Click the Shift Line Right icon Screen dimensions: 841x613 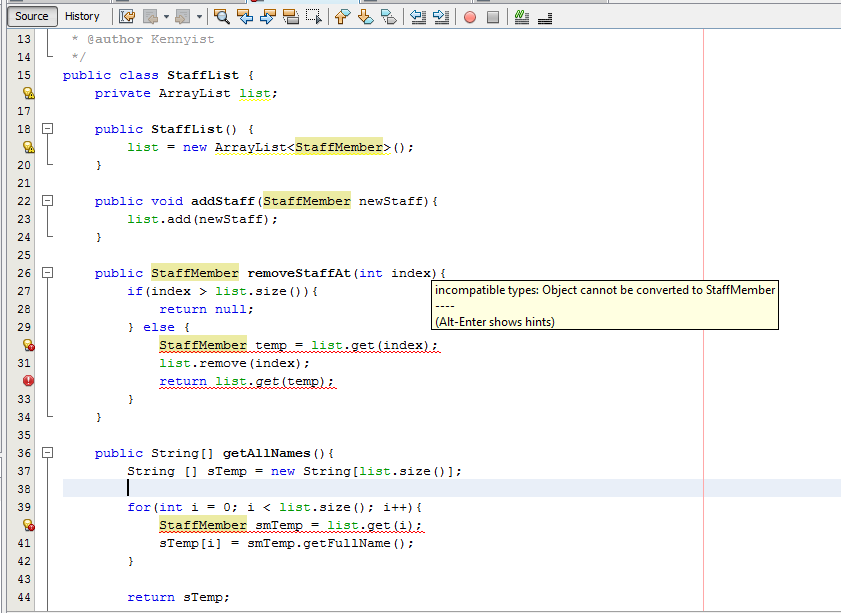click(442, 16)
